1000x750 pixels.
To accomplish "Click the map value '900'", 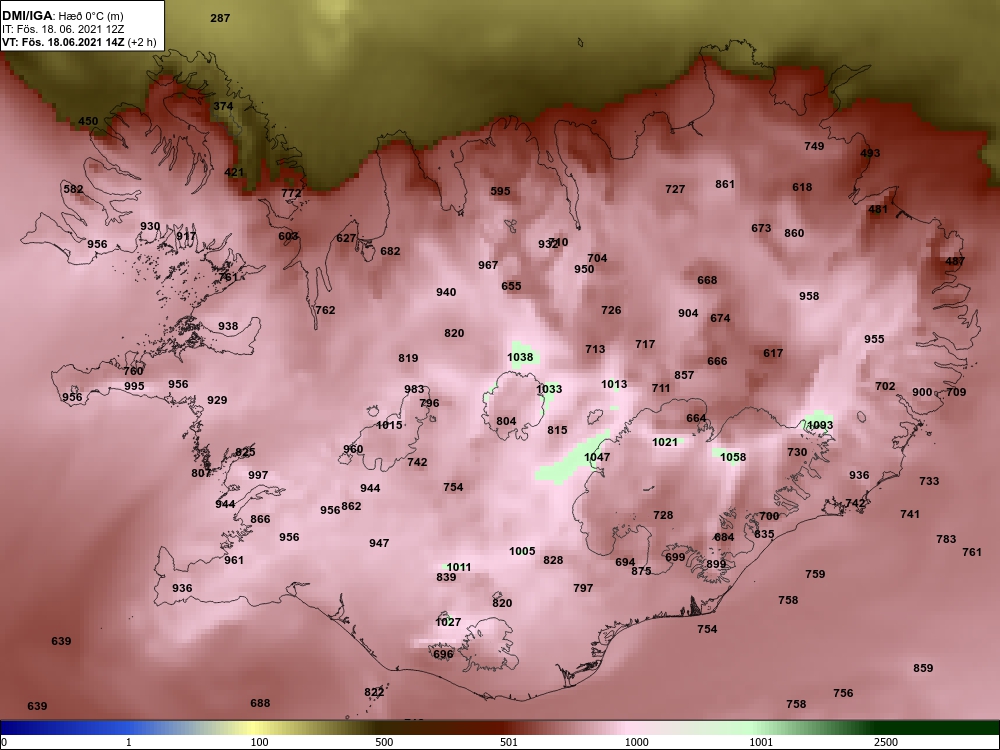I will pyautogui.click(x=922, y=392).
